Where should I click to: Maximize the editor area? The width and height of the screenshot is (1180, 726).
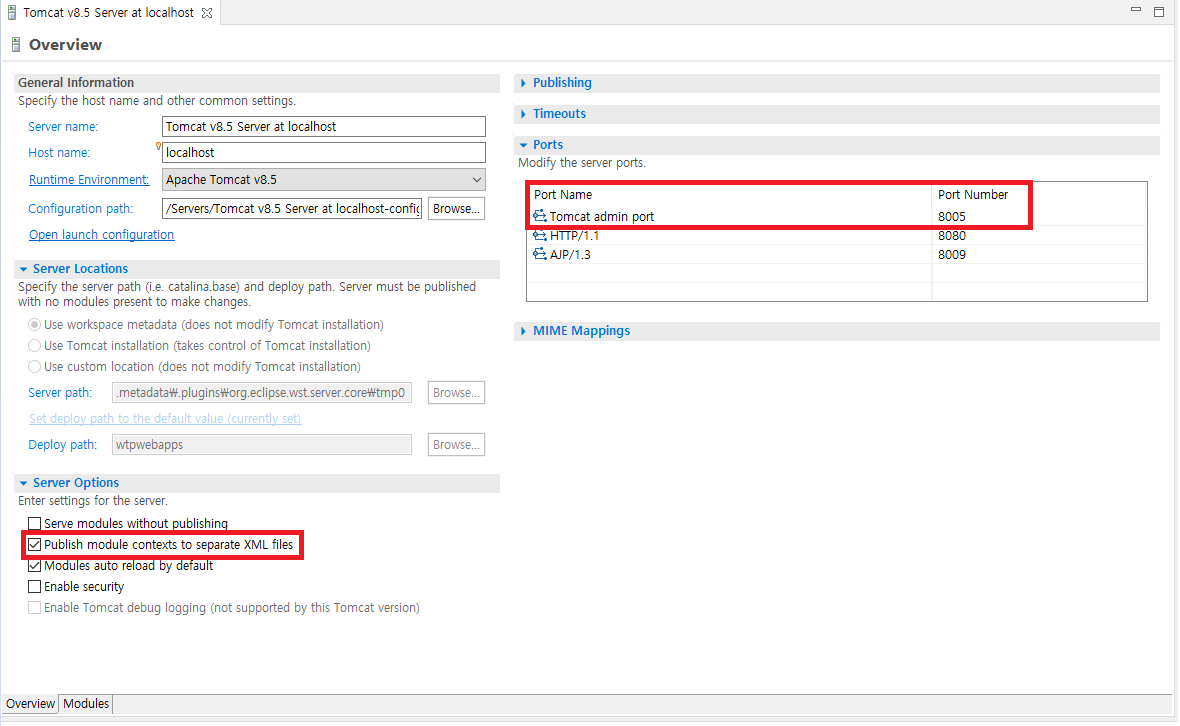click(x=1159, y=11)
